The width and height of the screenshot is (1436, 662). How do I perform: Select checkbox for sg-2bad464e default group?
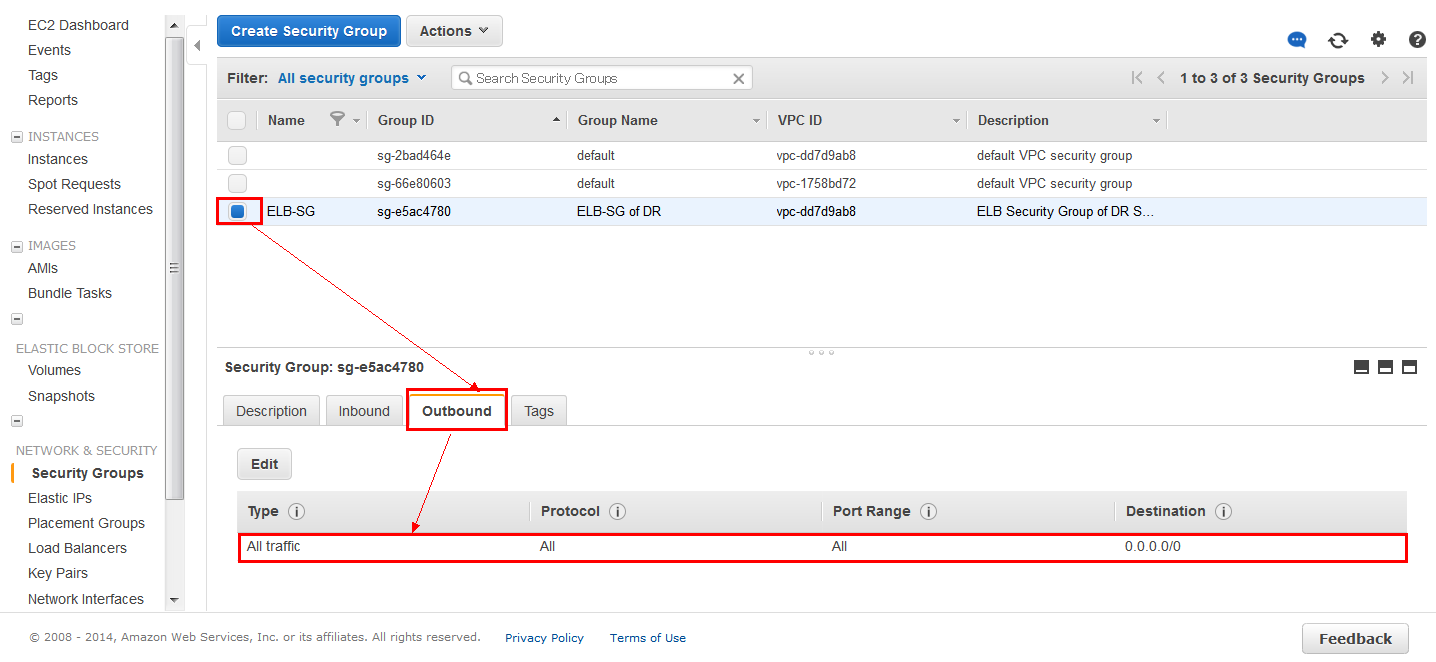point(237,155)
